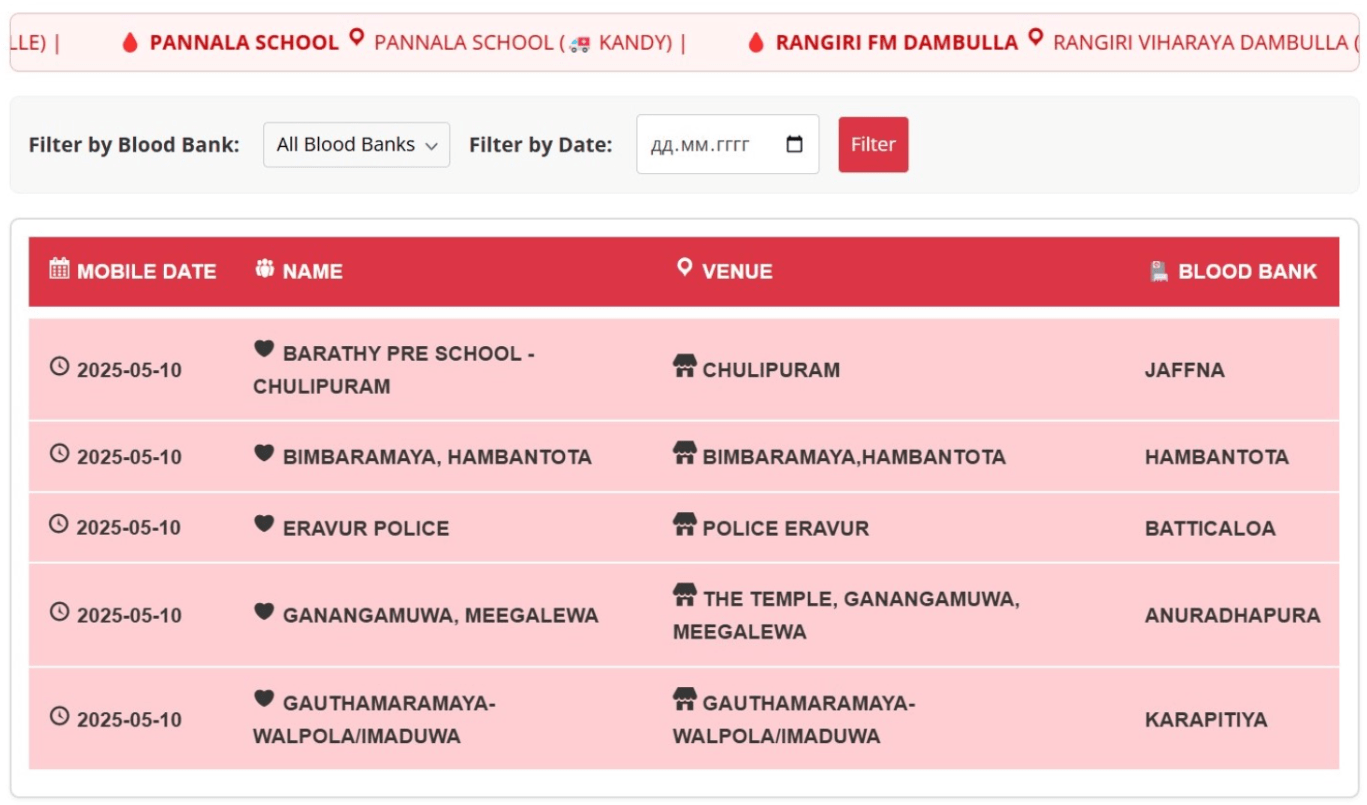
Task: Open the date picker calendar icon
Action: [795, 144]
